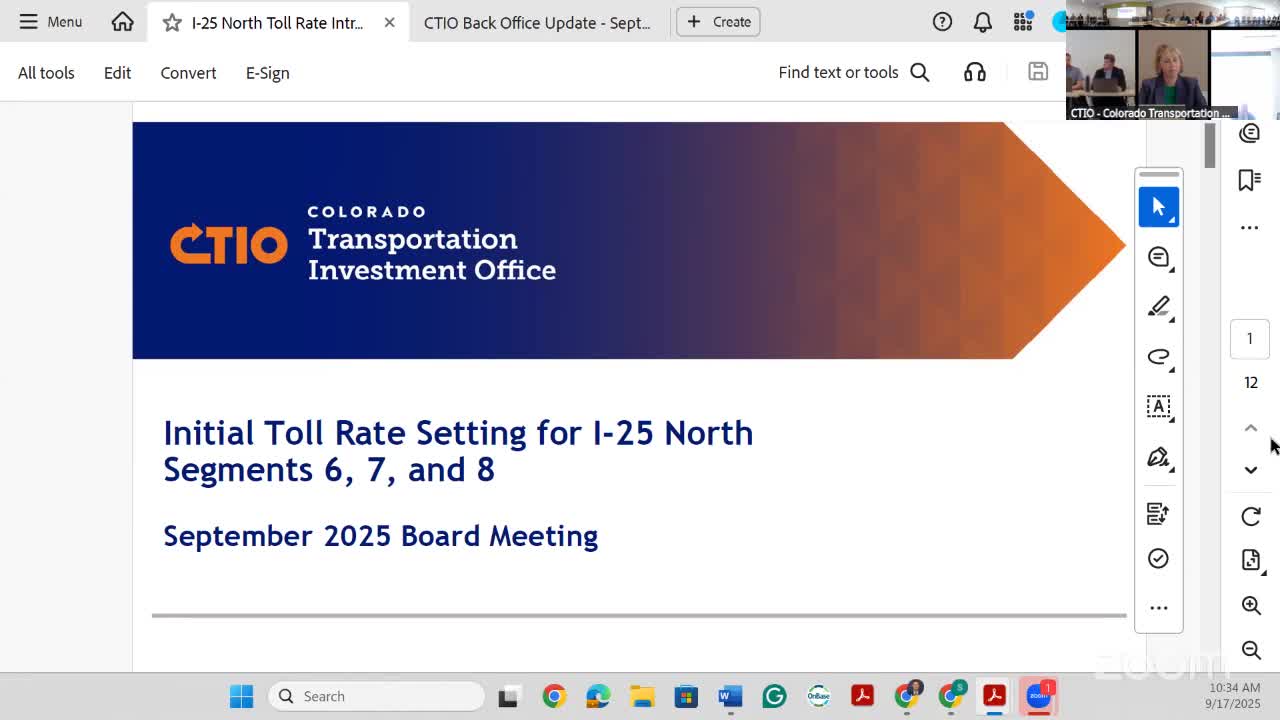1280x720 pixels.
Task: Rotate the page clockwise
Action: pos(1251,516)
